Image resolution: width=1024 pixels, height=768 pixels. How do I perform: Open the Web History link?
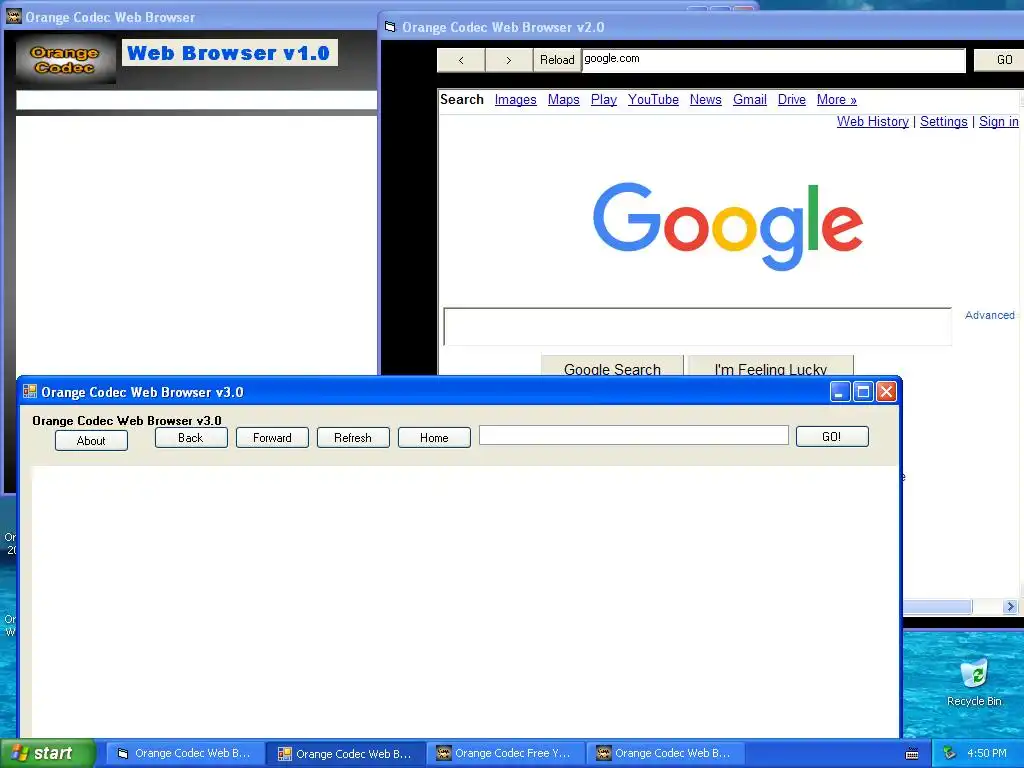tap(872, 121)
